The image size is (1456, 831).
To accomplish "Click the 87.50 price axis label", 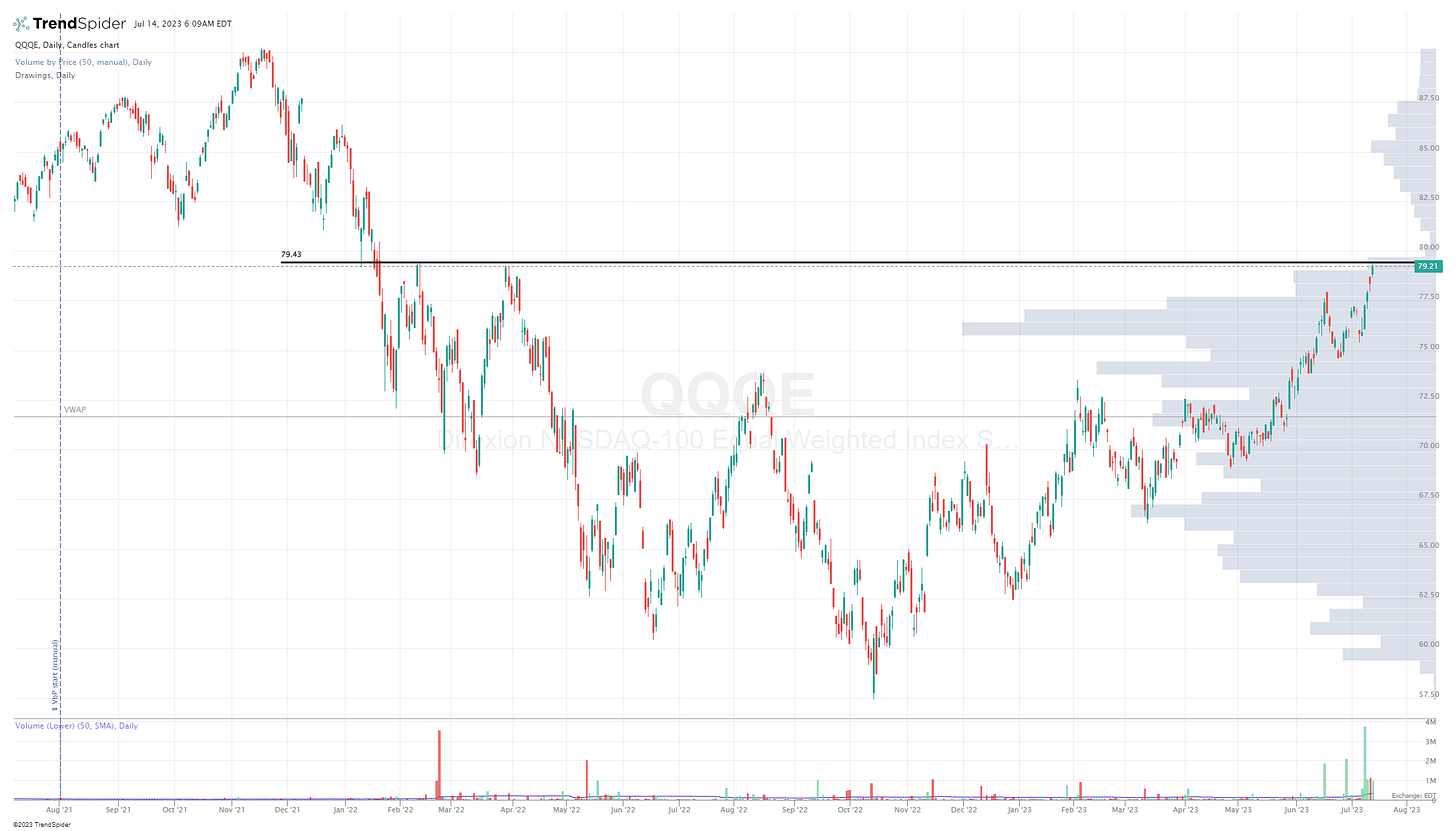I will 1428,98.
